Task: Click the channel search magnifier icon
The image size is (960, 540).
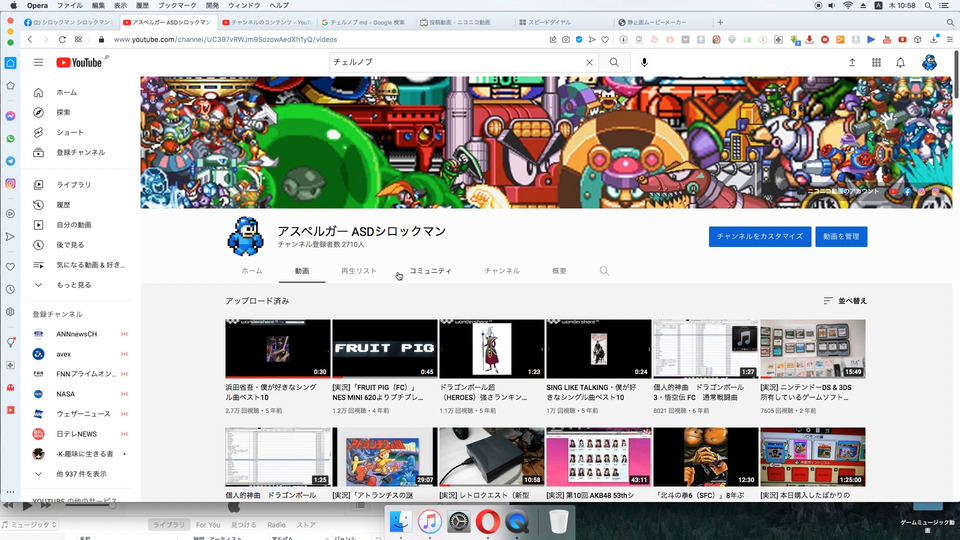Action: click(604, 271)
